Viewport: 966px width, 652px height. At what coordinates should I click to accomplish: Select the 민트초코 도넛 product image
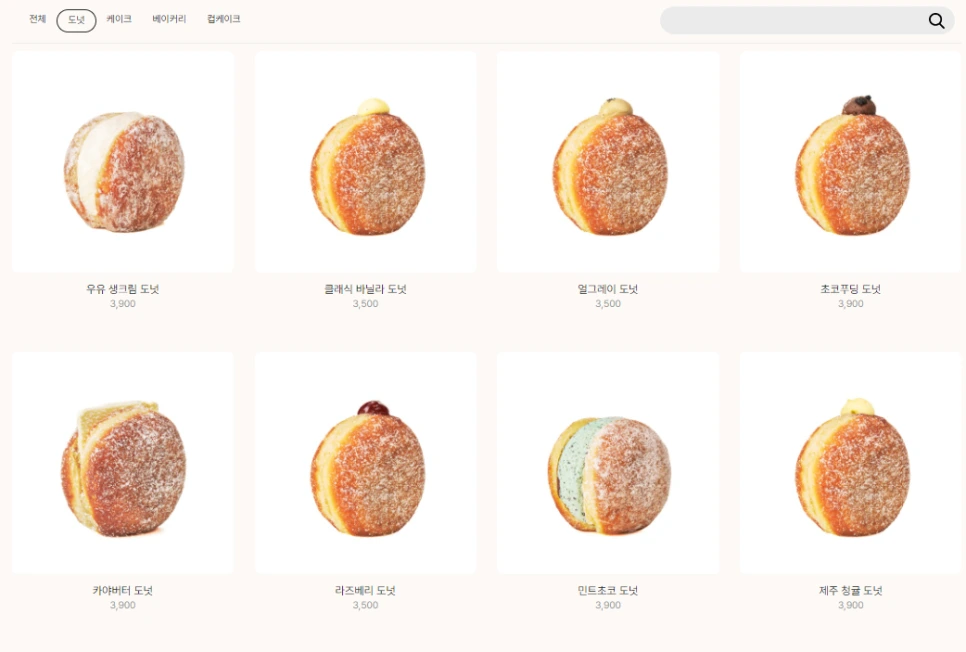pos(608,463)
